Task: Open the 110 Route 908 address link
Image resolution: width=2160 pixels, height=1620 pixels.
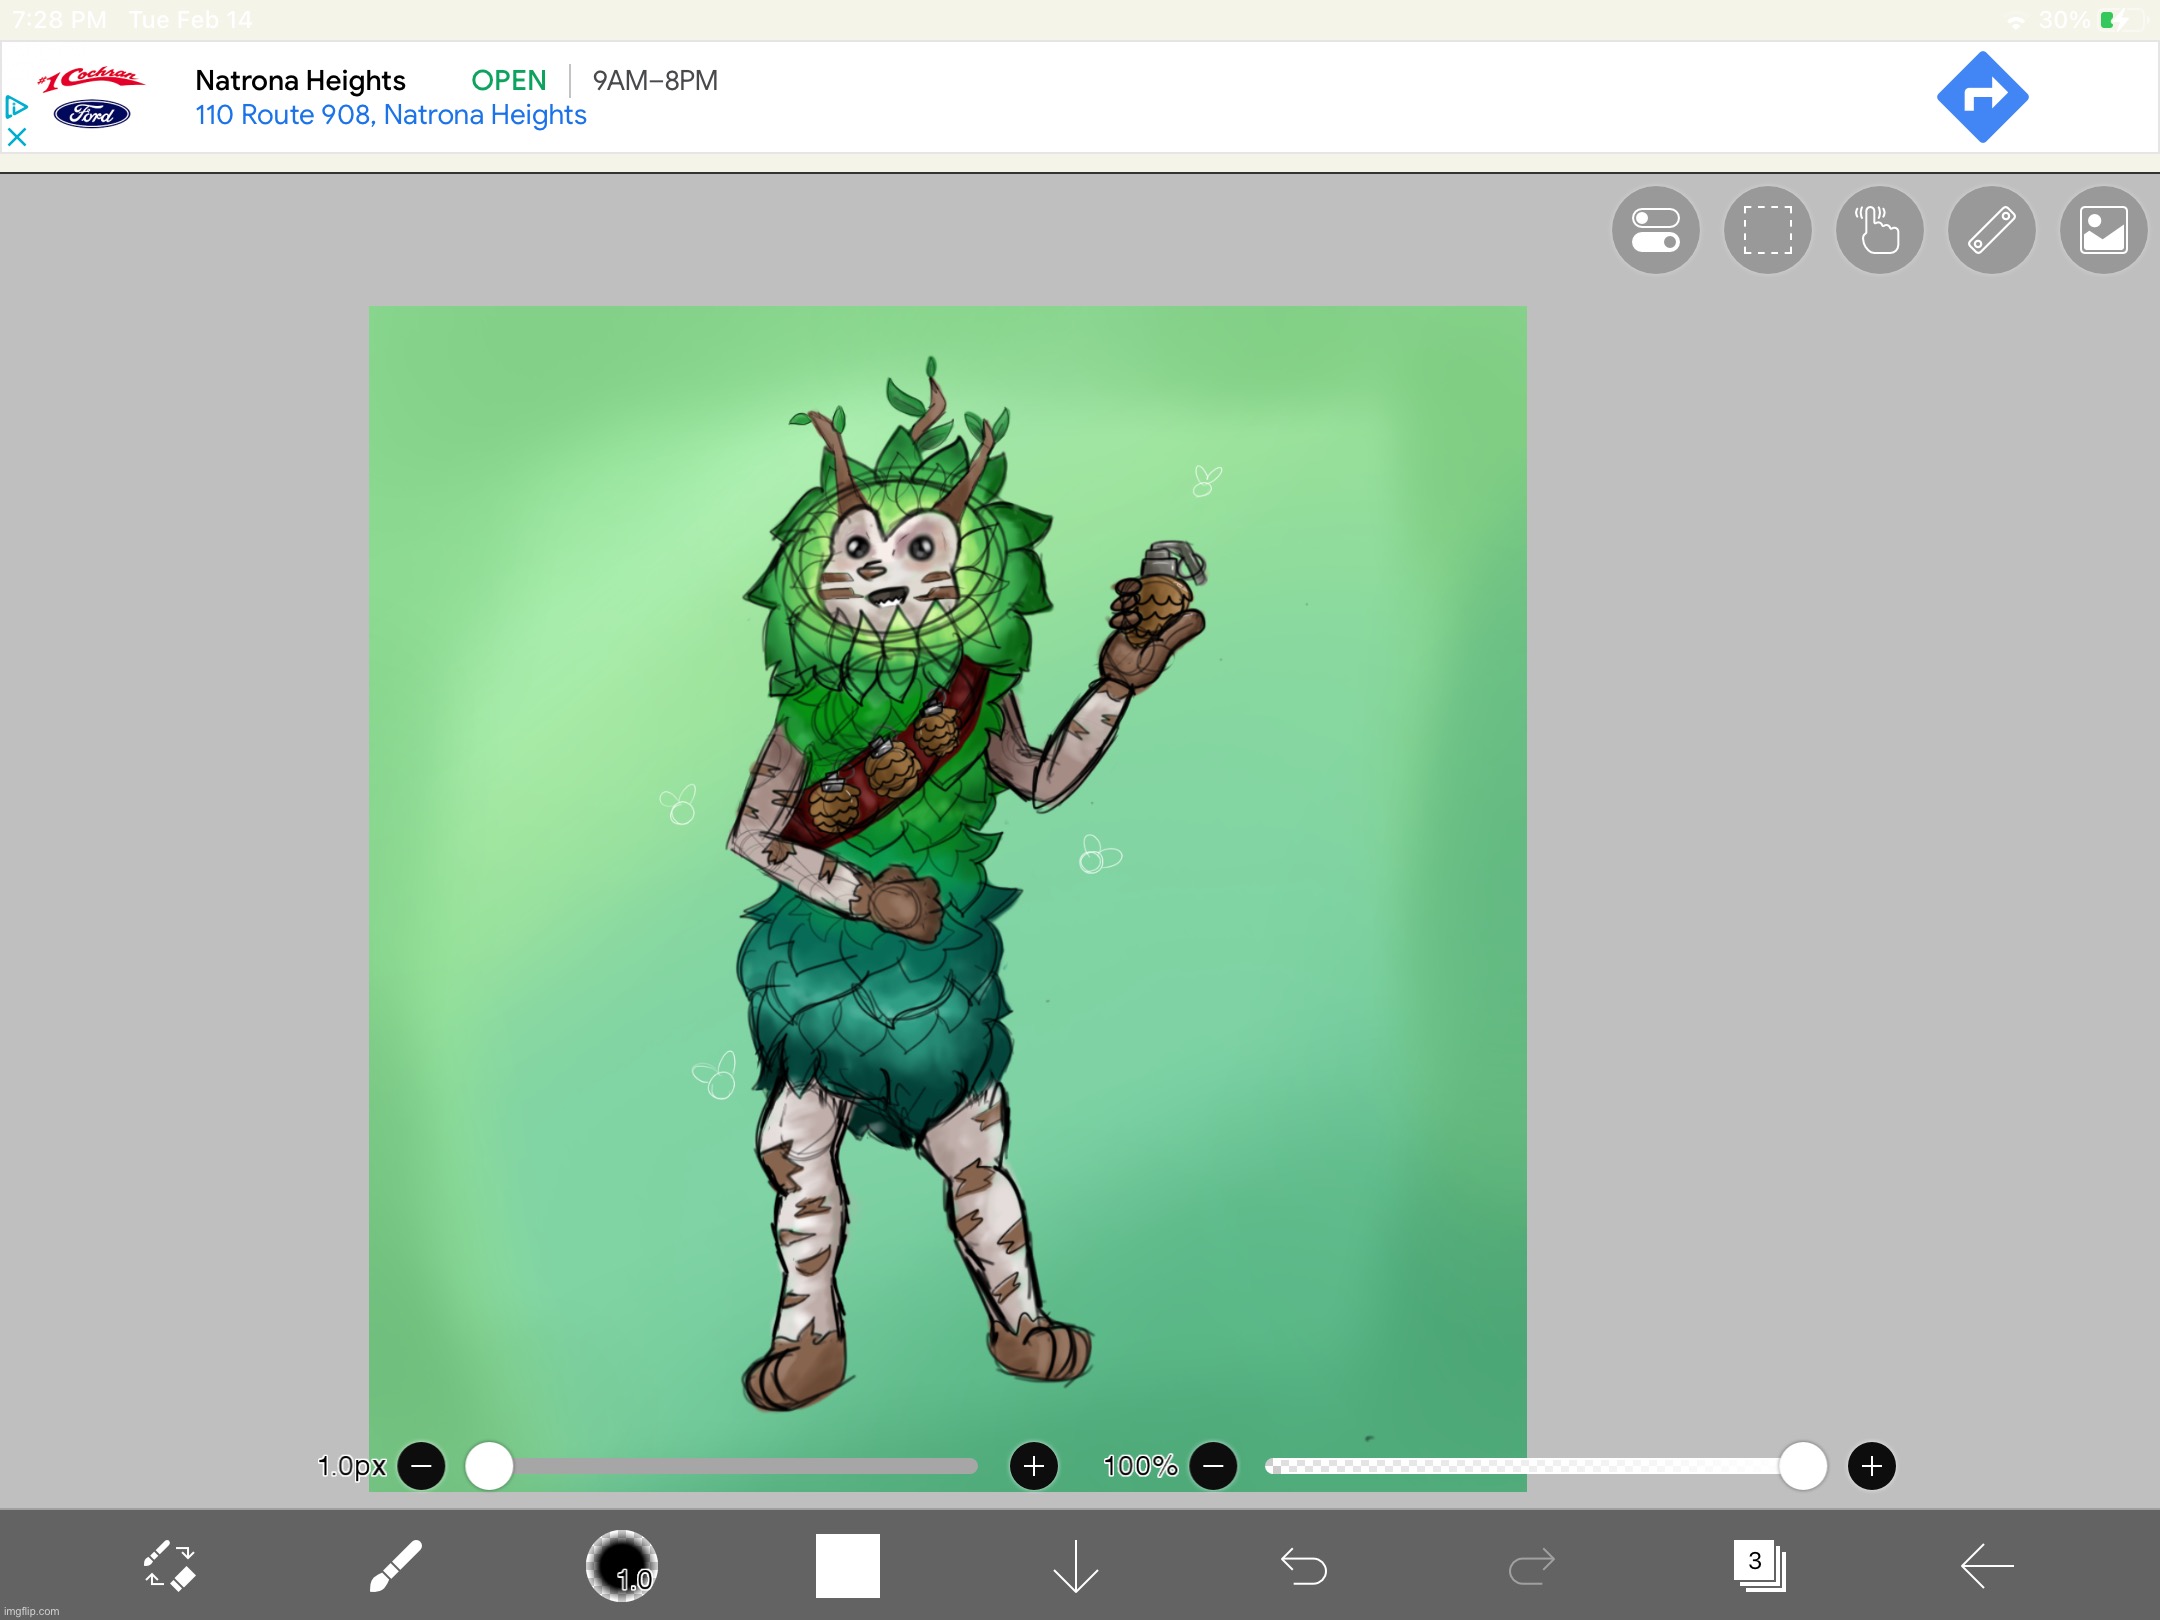Action: tap(391, 115)
